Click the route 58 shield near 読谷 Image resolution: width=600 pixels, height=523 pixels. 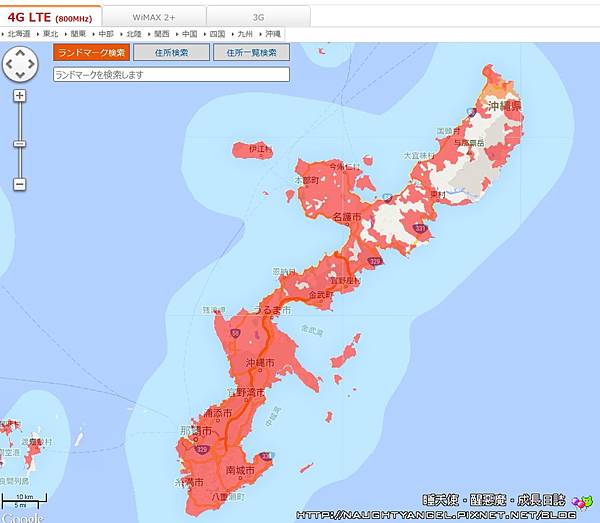pos(236,333)
